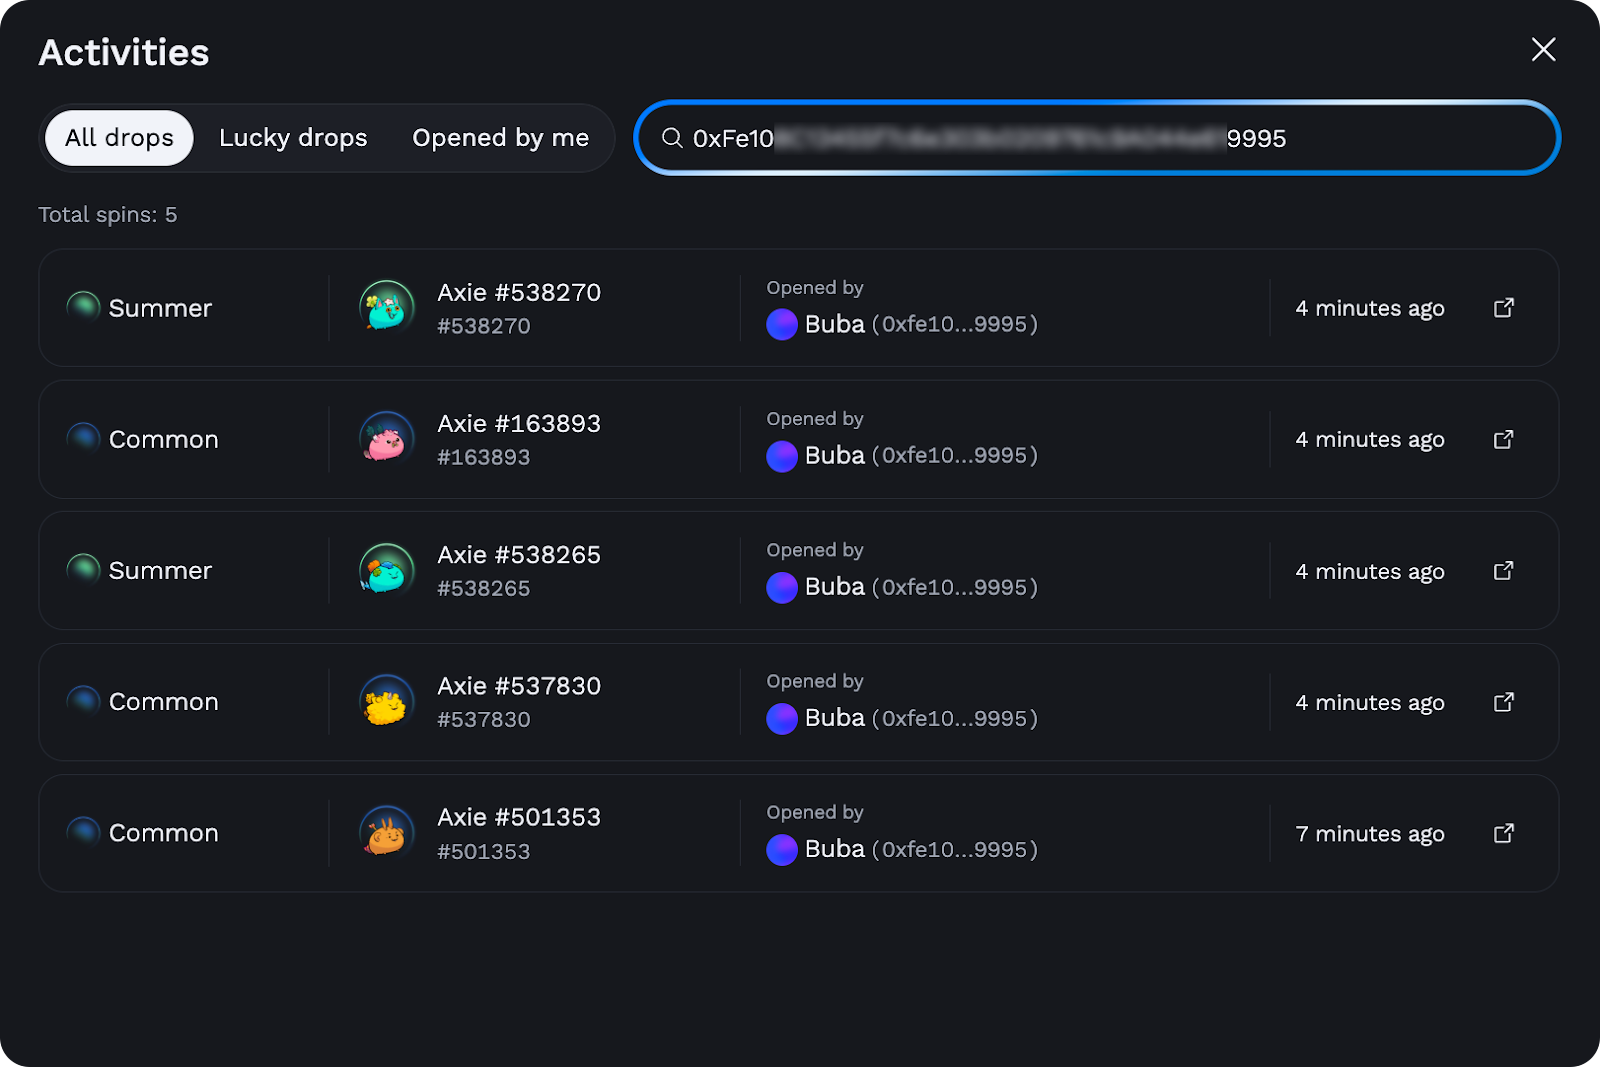Open the Axie #537830 title
The width and height of the screenshot is (1600, 1067).
[519, 686]
